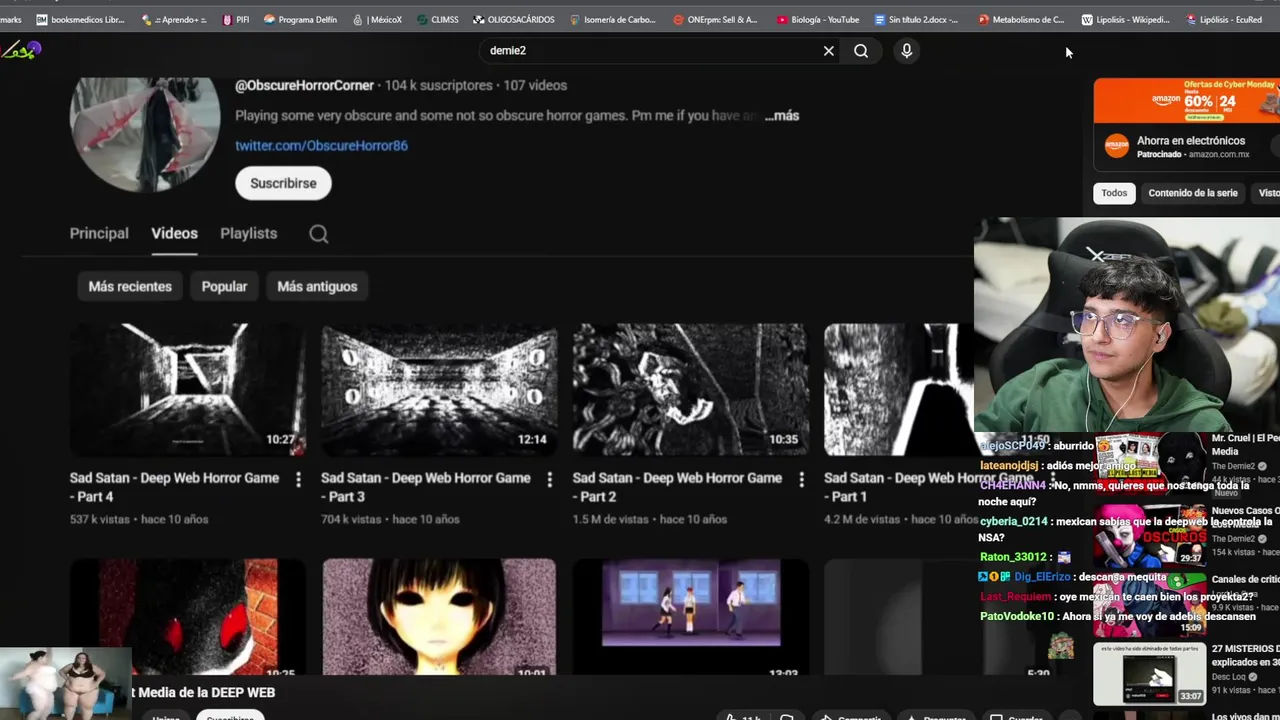Open the Sin título 2.docx bookmark

point(917,19)
